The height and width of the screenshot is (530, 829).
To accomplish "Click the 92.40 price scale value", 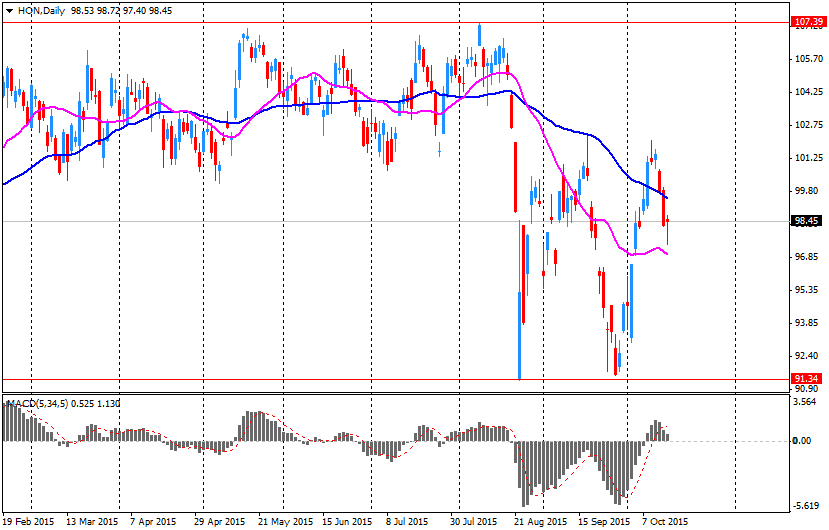I will point(809,355).
